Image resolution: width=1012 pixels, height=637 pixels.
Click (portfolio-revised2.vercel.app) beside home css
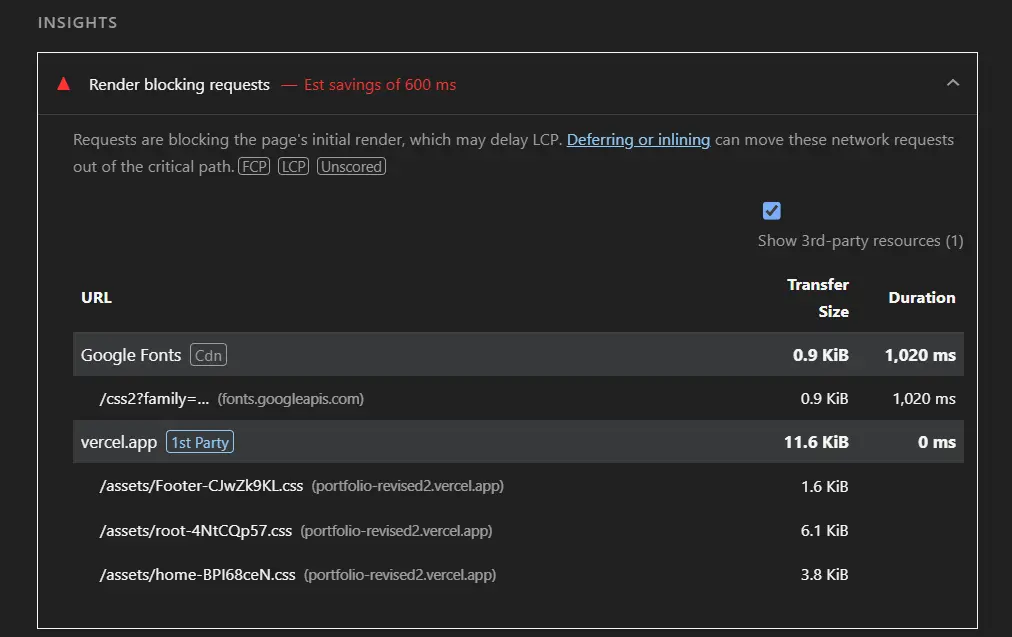coord(400,574)
